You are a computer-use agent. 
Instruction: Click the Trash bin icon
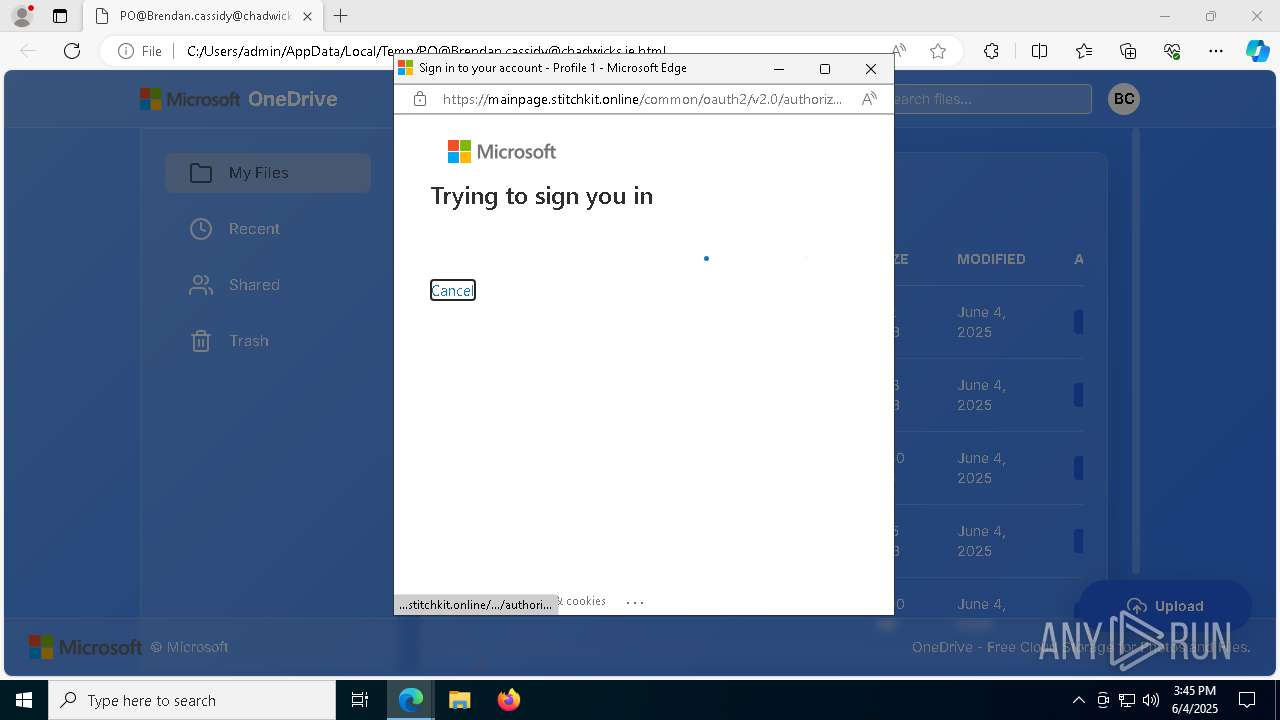point(201,341)
